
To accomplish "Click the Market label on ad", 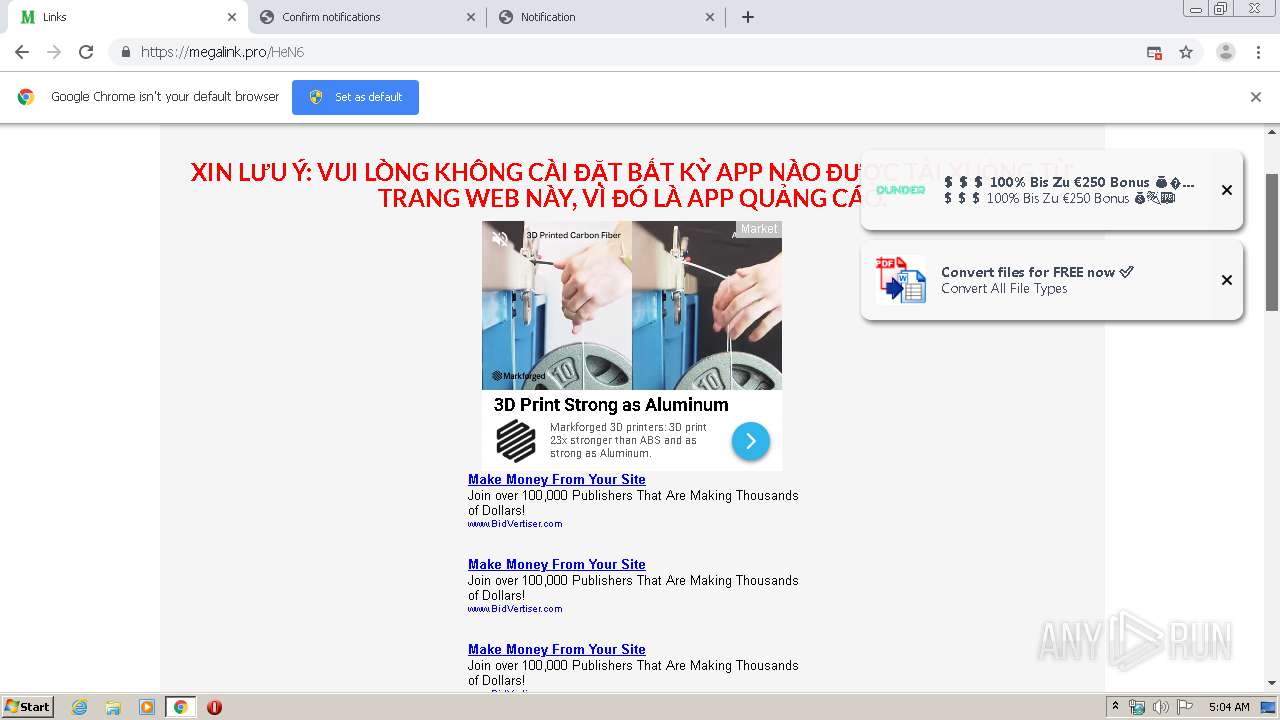I will click(759, 229).
